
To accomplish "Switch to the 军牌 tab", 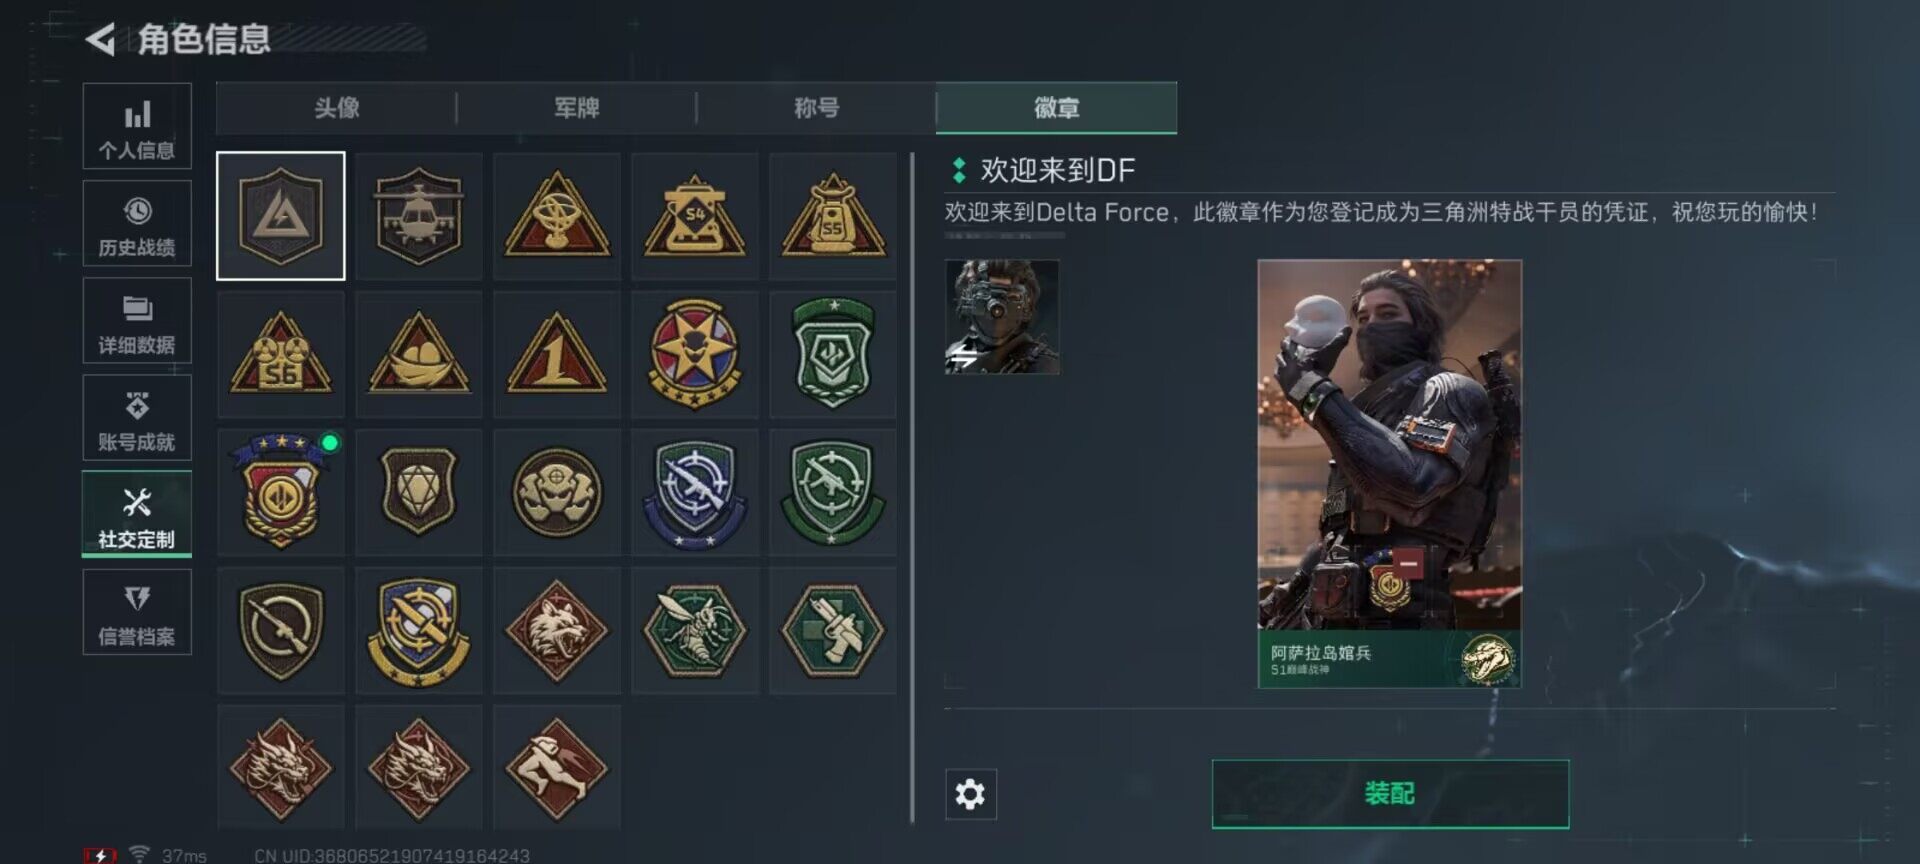I will coord(576,108).
